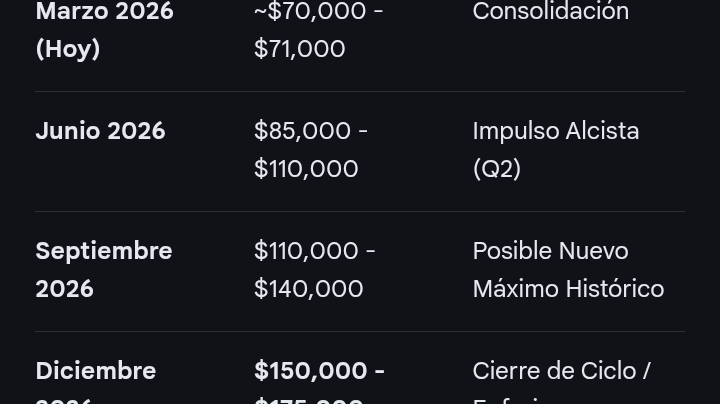Click the $140,000 value
Image resolution: width=720 pixels, height=404 pixels.
tap(309, 289)
